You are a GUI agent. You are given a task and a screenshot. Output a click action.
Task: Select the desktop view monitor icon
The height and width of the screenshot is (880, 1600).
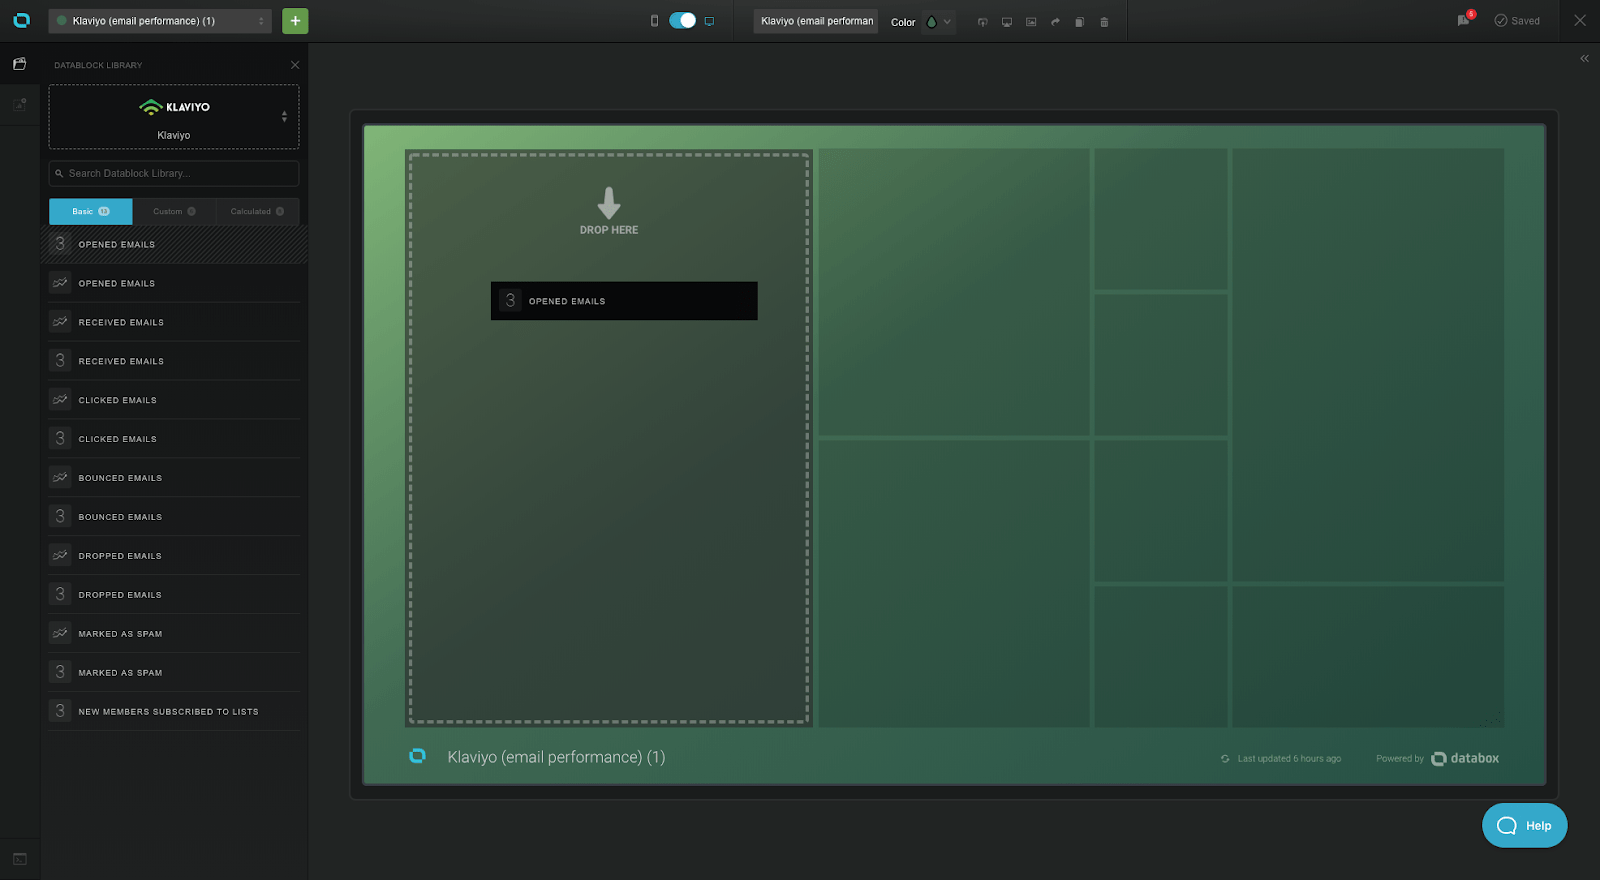709,21
